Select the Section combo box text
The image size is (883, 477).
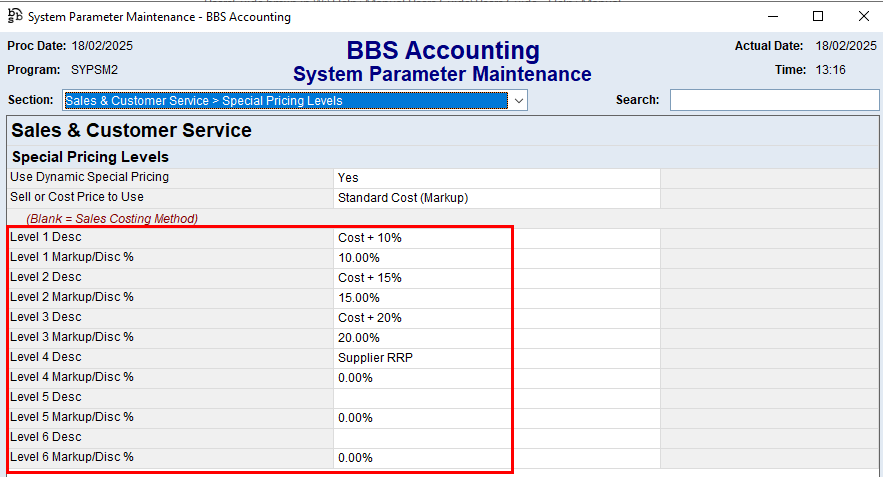285,101
